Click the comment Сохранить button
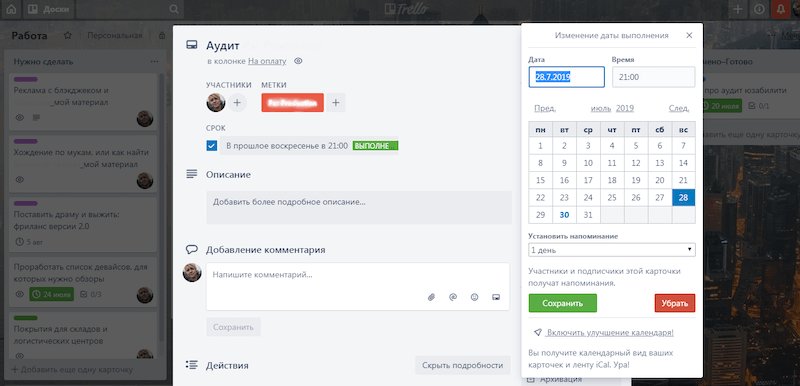The height and width of the screenshot is (386, 800). [x=233, y=327]
